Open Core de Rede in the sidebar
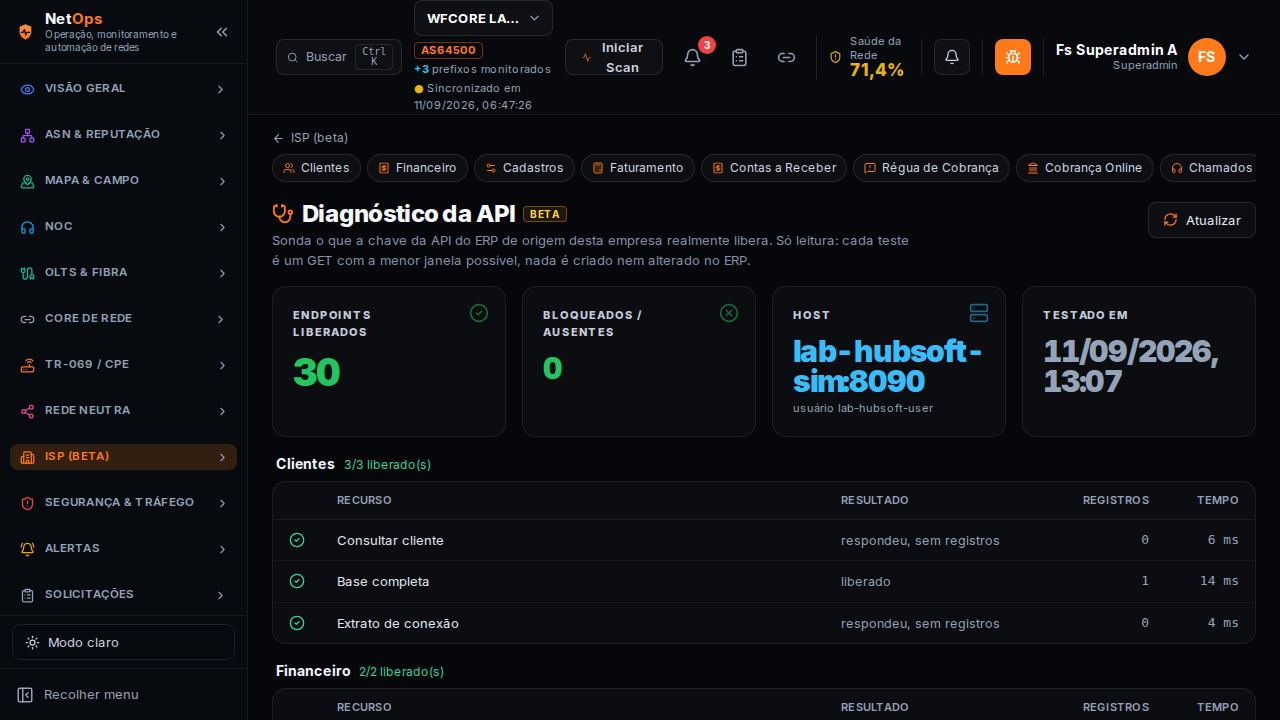This screenshot has width=1280, height=720. (x=123, y=319)
